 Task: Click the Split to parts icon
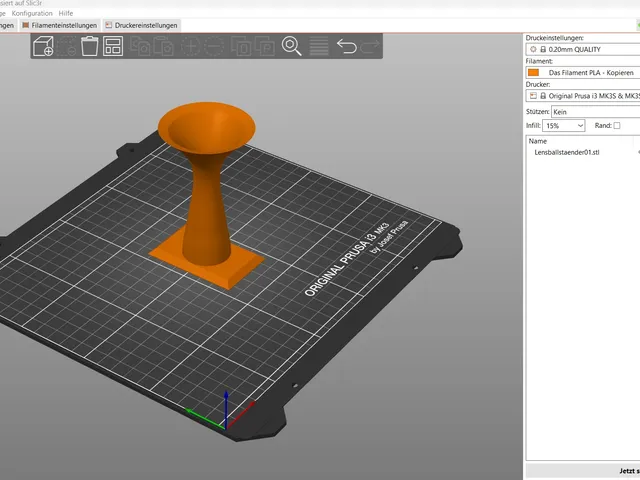pos(264,46)
